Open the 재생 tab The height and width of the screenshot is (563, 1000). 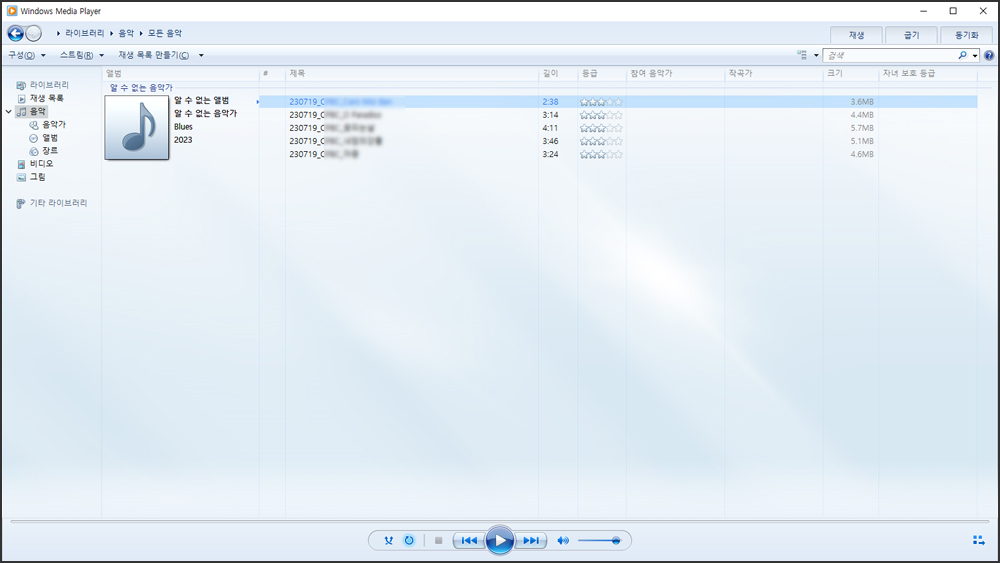tap(856, 35)
